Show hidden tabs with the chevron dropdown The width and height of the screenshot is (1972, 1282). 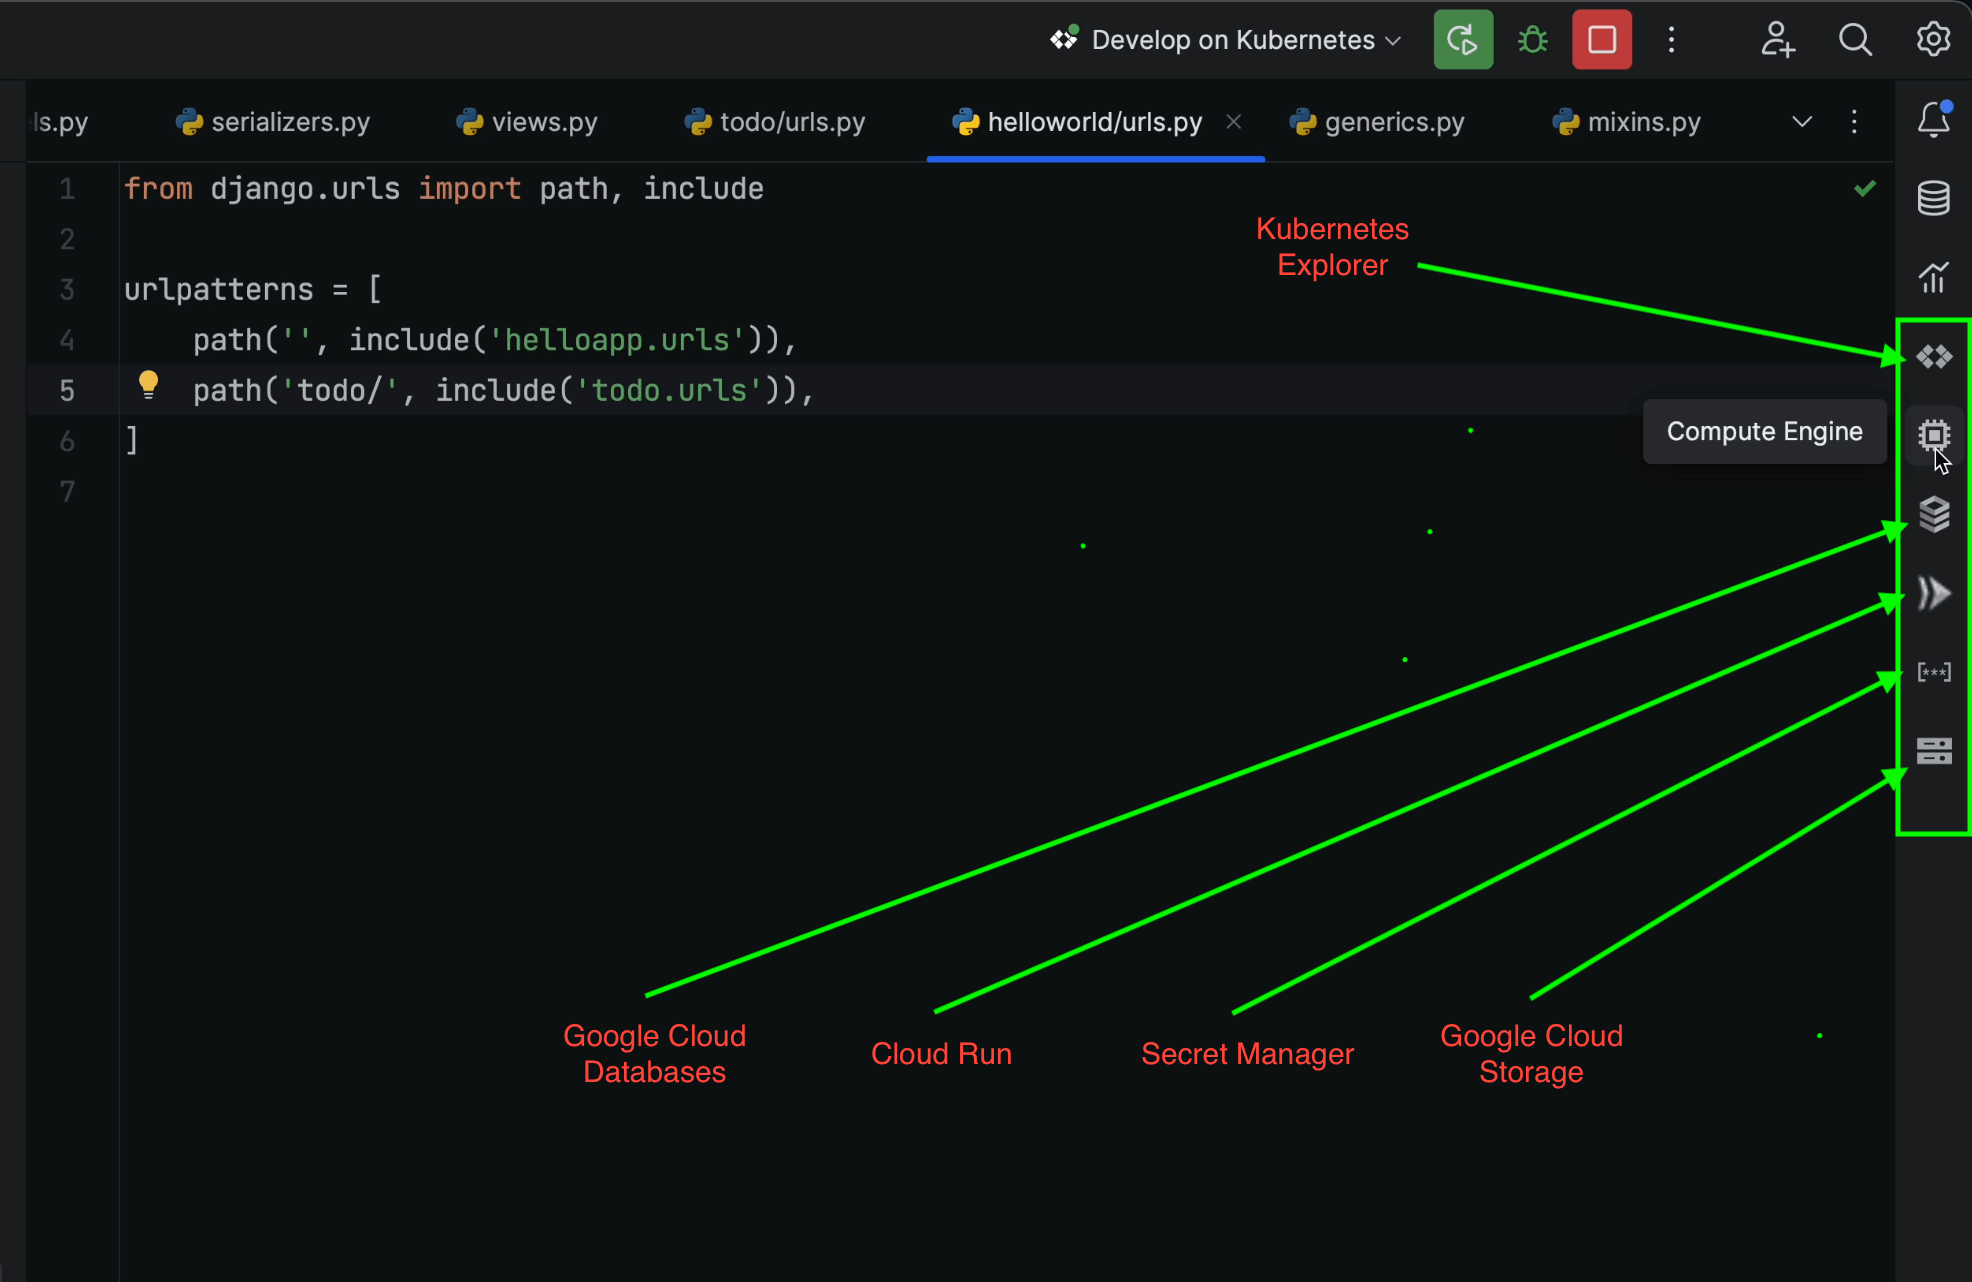click(x=1801, y=122)
